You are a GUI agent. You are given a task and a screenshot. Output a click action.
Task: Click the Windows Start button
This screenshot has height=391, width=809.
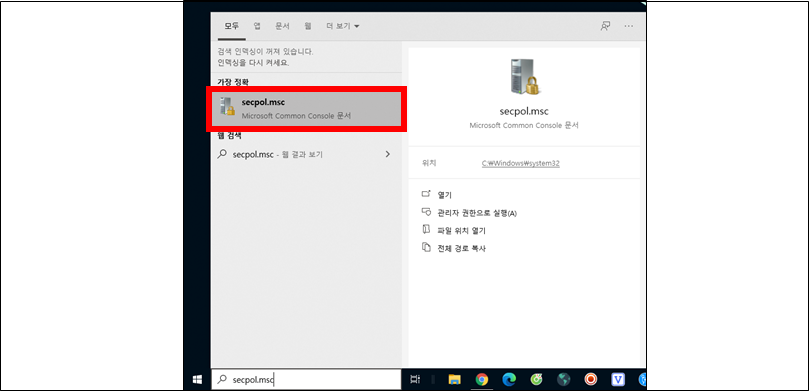pos(197,380)
